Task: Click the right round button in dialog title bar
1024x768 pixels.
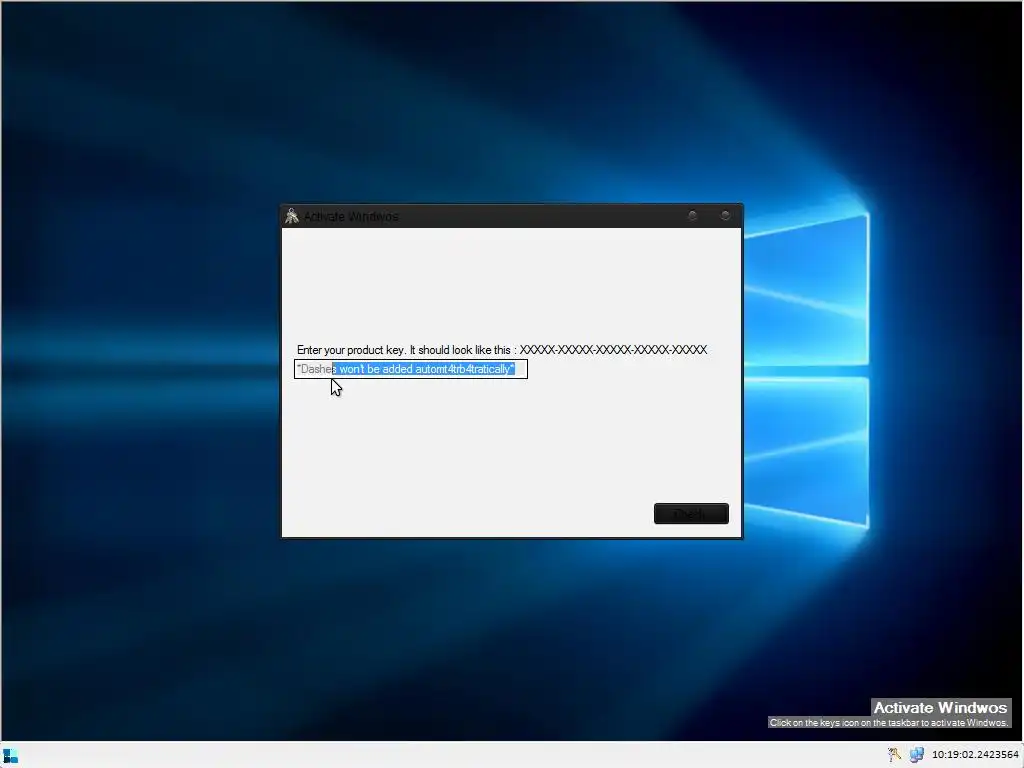Action: point(725,216)
